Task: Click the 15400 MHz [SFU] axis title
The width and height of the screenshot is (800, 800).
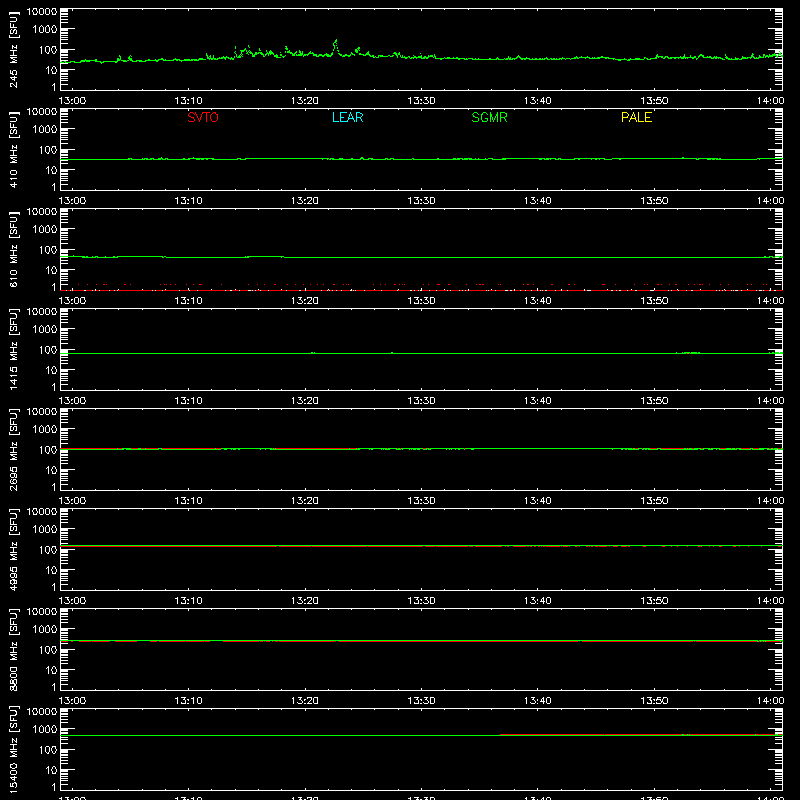Action: (x=13, y=749)
